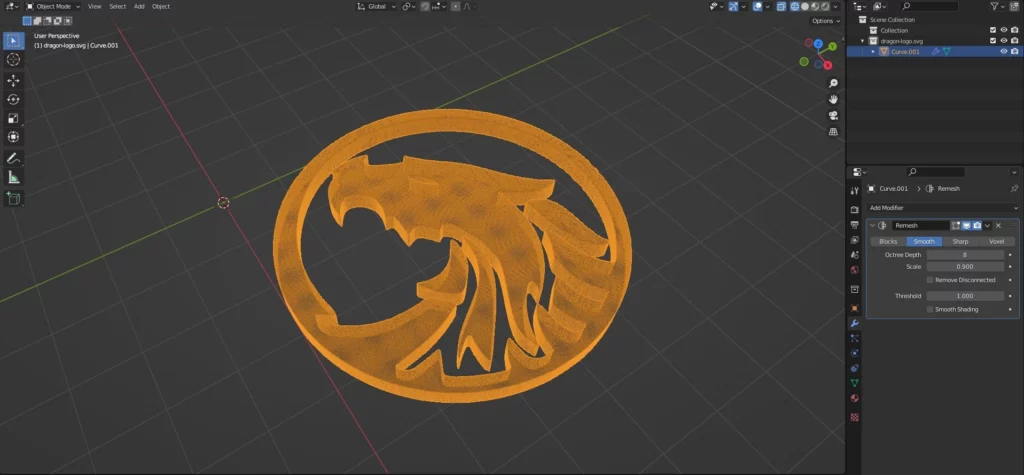Open the Output properties tab
The height and width of the screenshot is (475, 1024).
pyautogui.click(x=854, y=225)
